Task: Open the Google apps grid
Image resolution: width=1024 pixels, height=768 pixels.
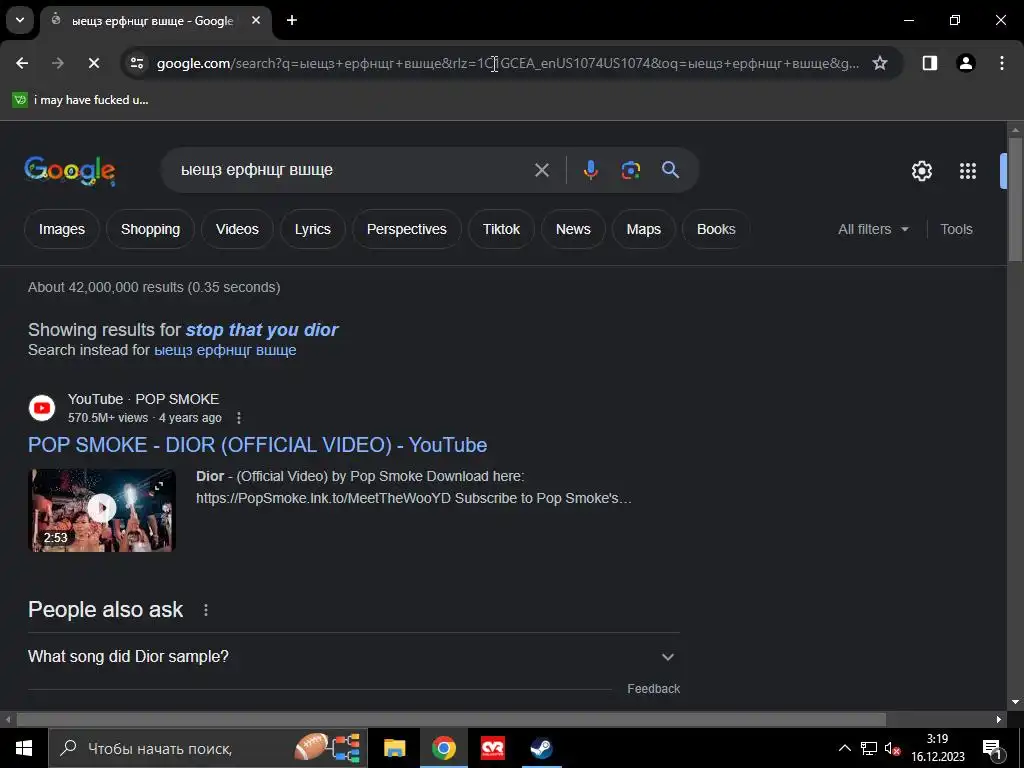Action: click(968, 171)
